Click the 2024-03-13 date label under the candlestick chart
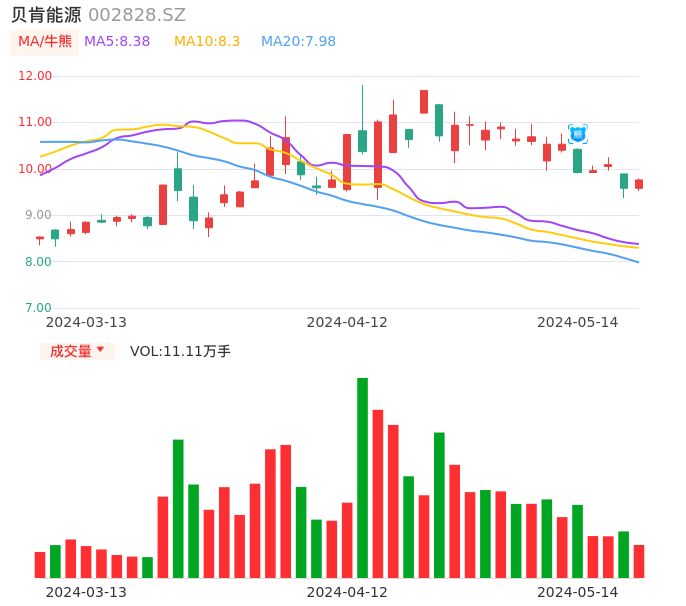 coord(86,322)
